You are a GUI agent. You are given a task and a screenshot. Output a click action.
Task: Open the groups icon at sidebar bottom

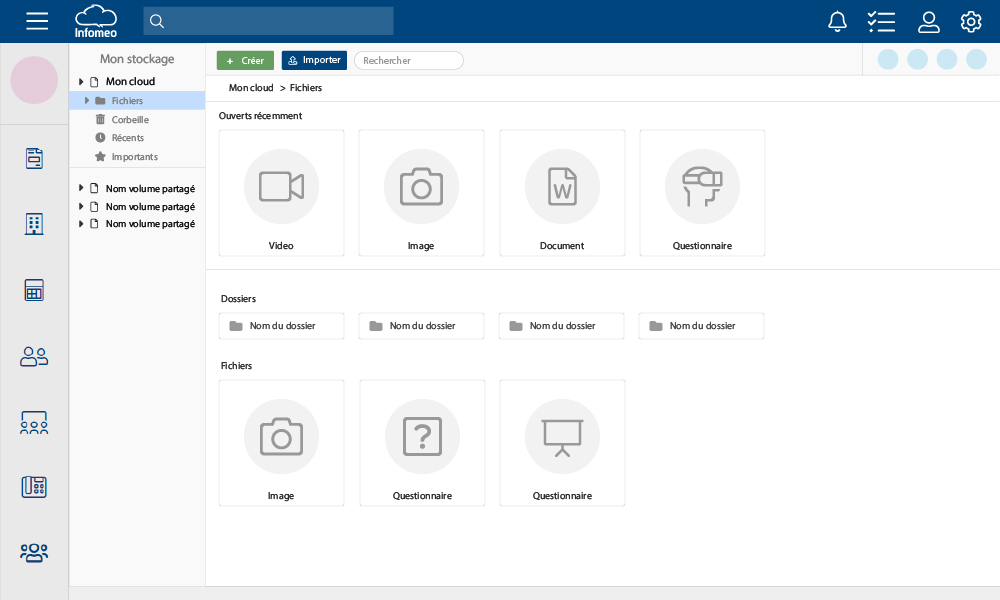tap(34, 552)
